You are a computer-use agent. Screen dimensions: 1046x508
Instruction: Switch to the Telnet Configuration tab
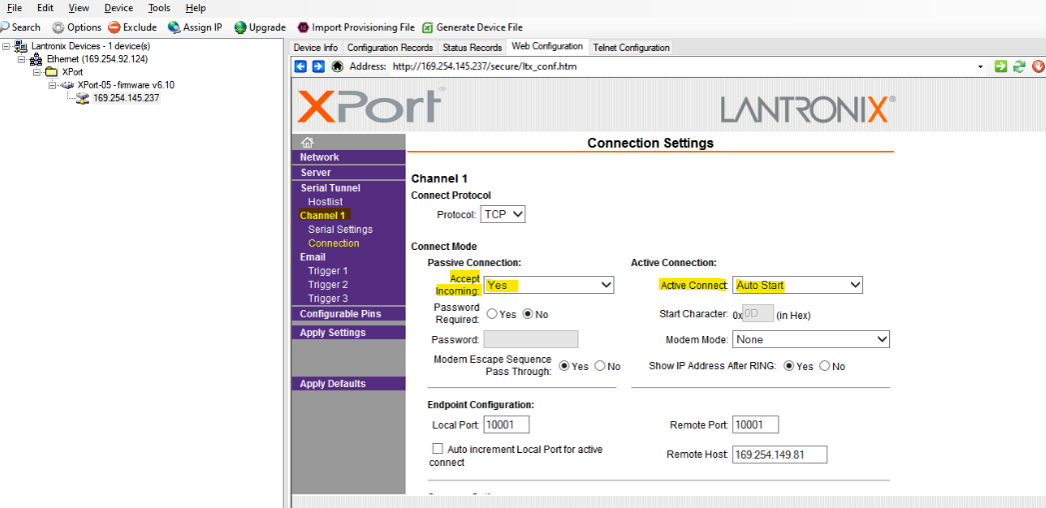pyautogui.click(x=631, y=47)
